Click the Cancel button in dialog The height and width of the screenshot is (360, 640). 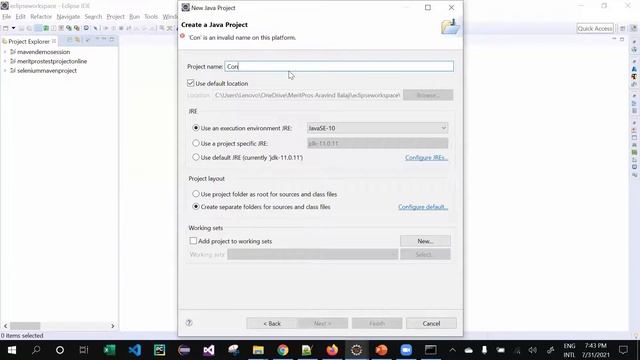(x=431, y=323)
